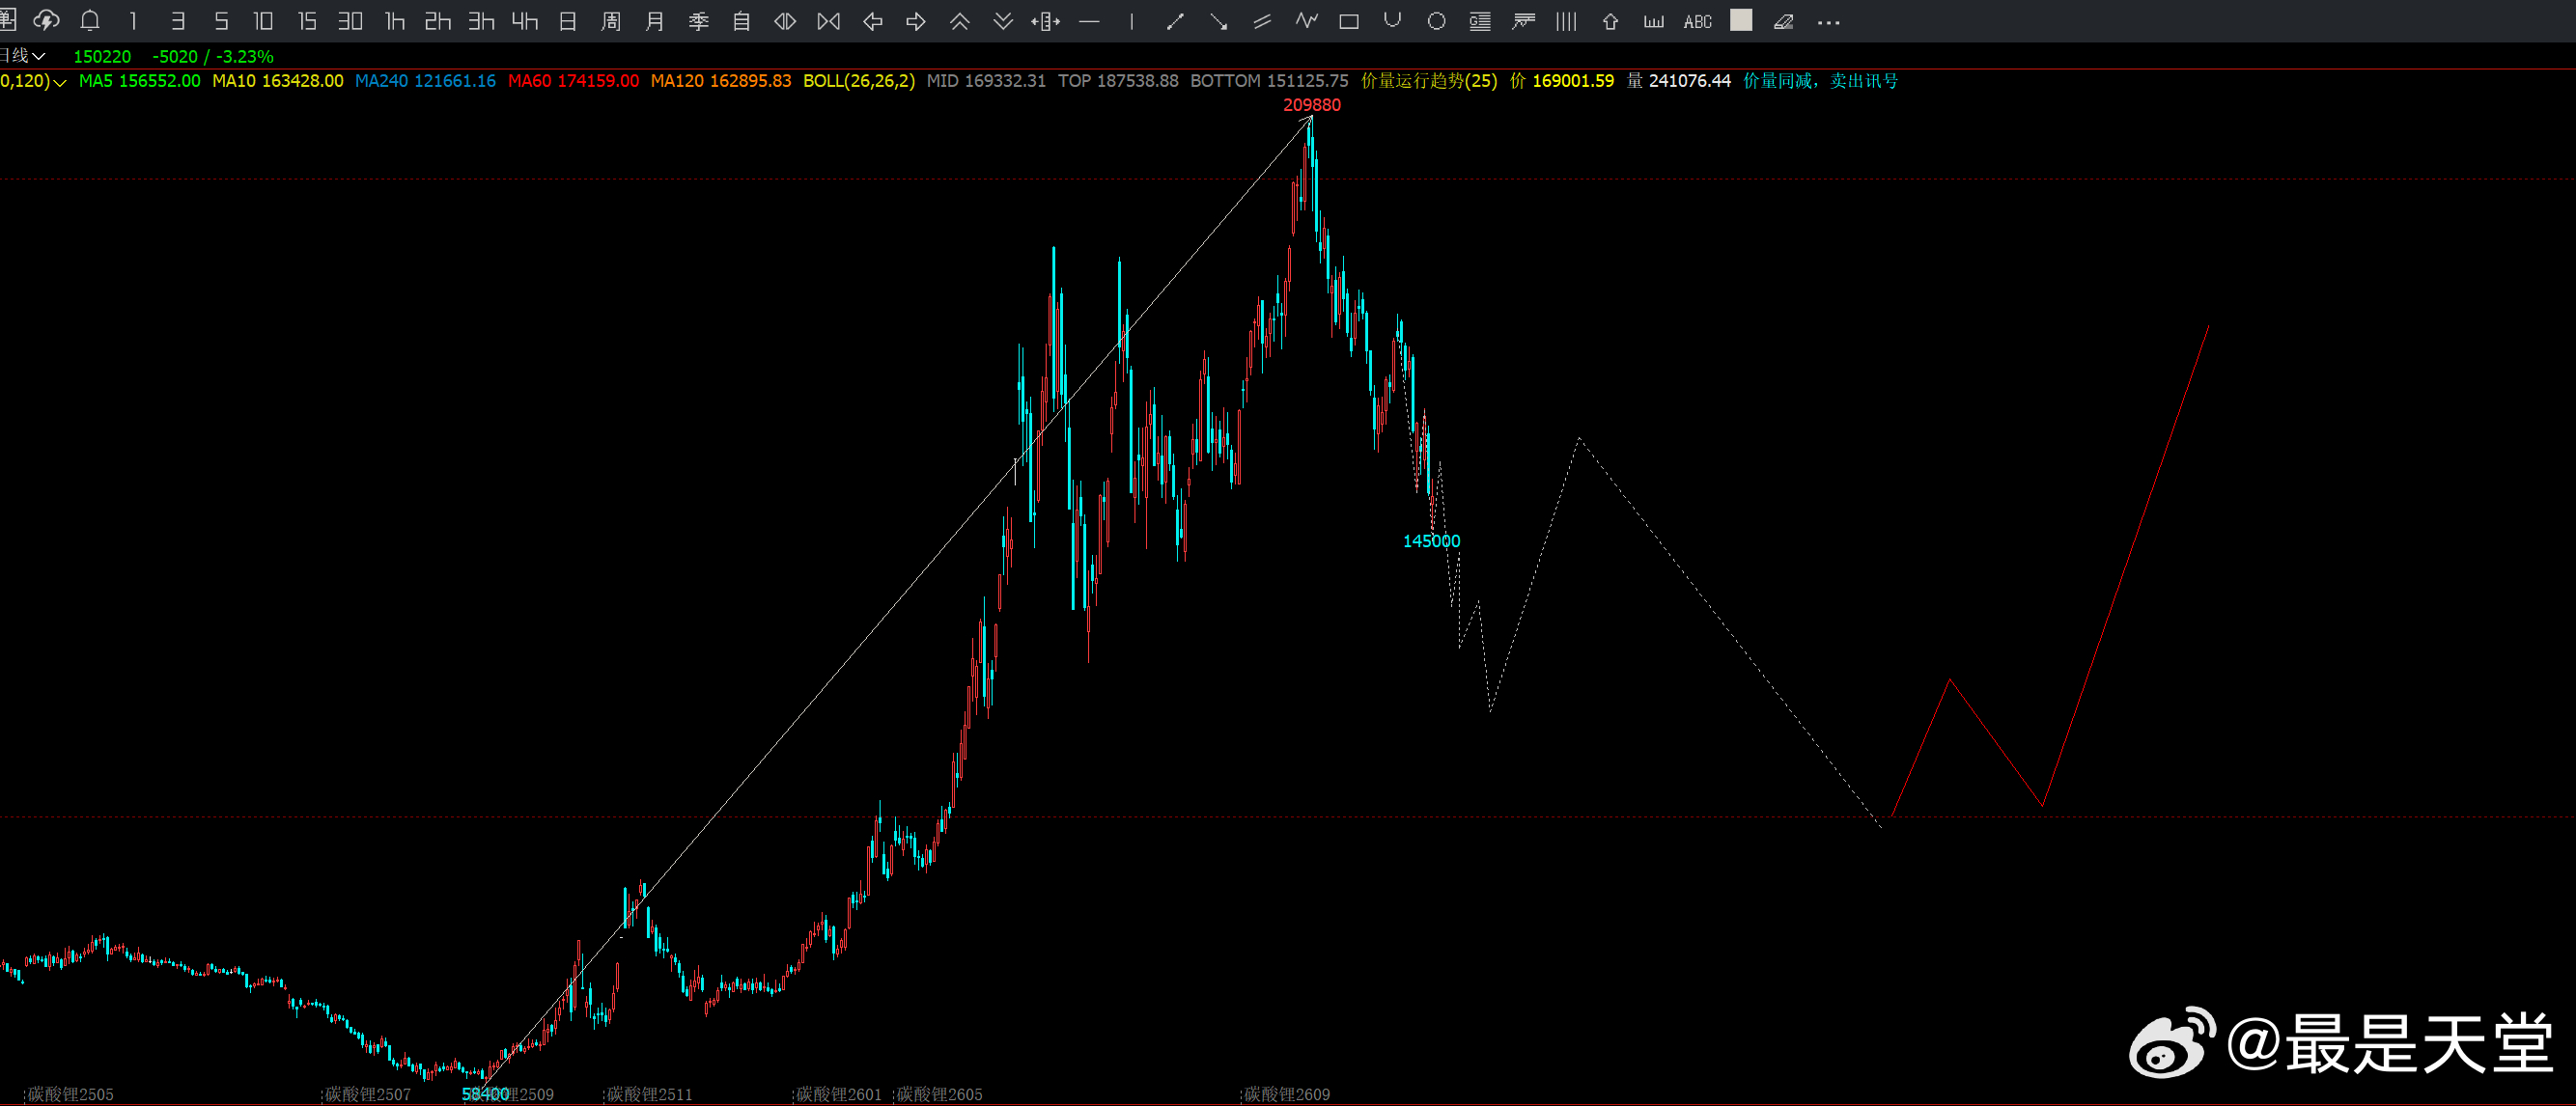Select the rectangle drawing tool
Screen dimensions: 2576x1106
point(1349,21)
